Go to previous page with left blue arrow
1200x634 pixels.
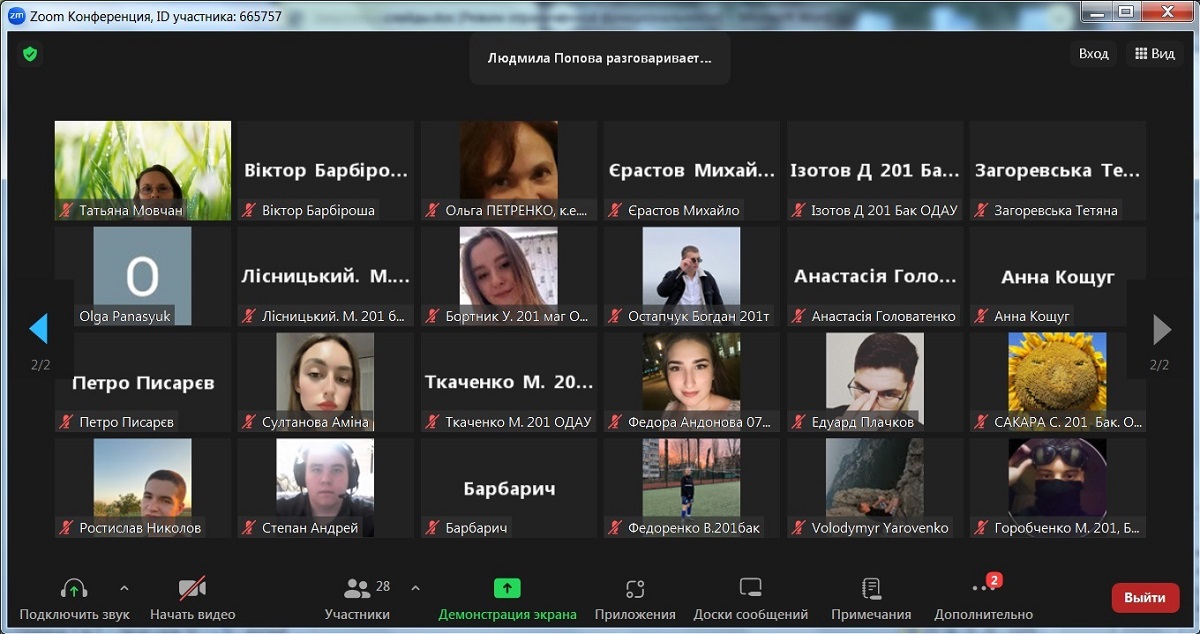point(39,329)
